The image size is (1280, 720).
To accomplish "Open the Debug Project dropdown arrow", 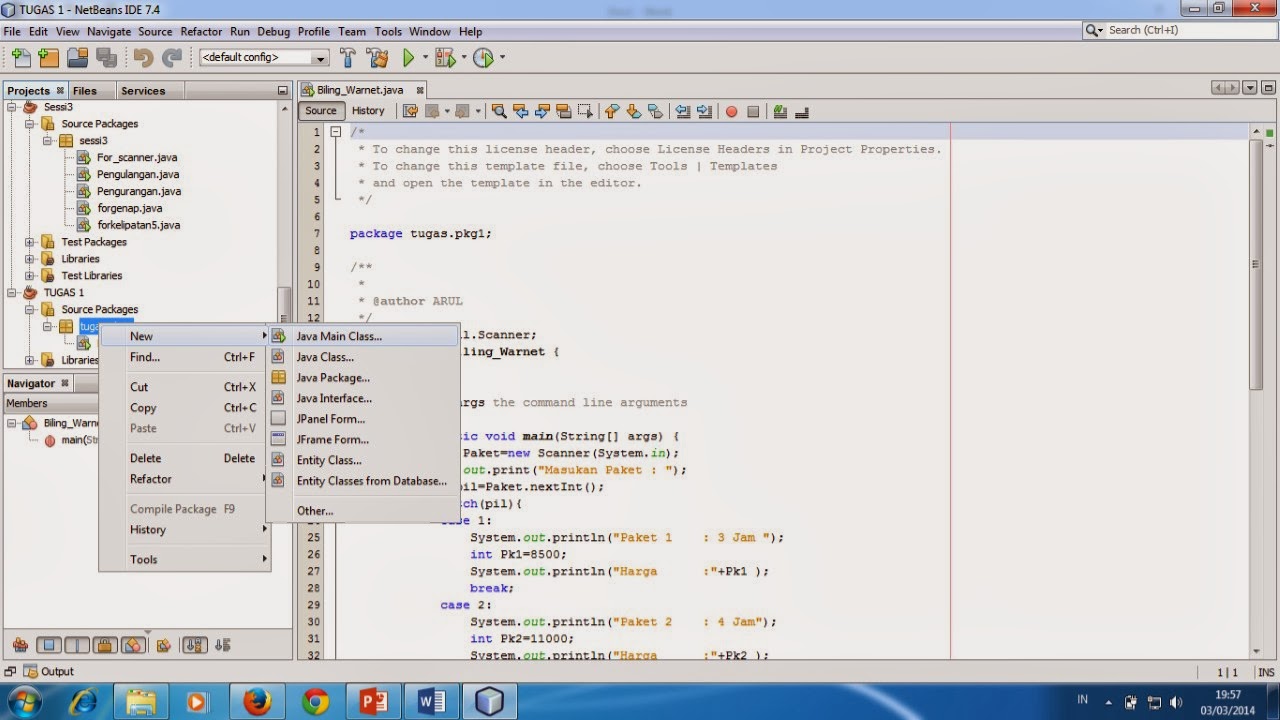I will 464,57.
